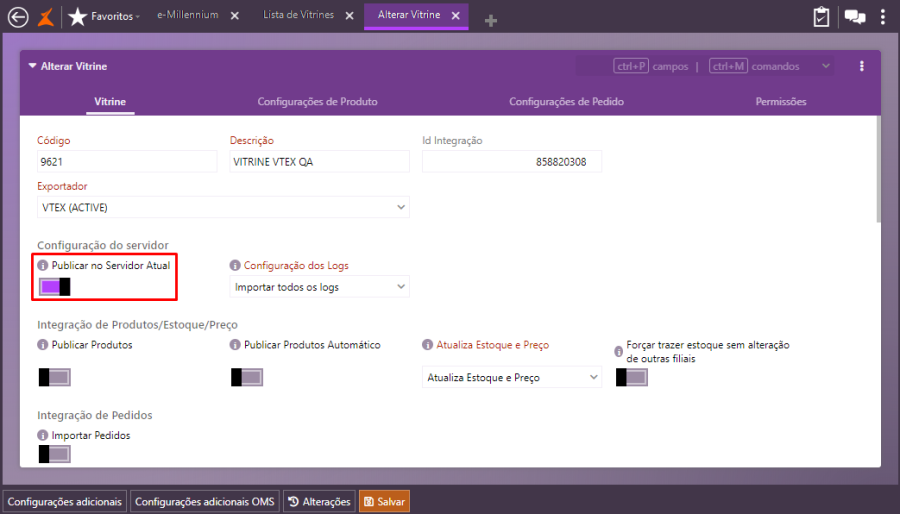Open the top-right vertical dots menu

tap(883, 17)
